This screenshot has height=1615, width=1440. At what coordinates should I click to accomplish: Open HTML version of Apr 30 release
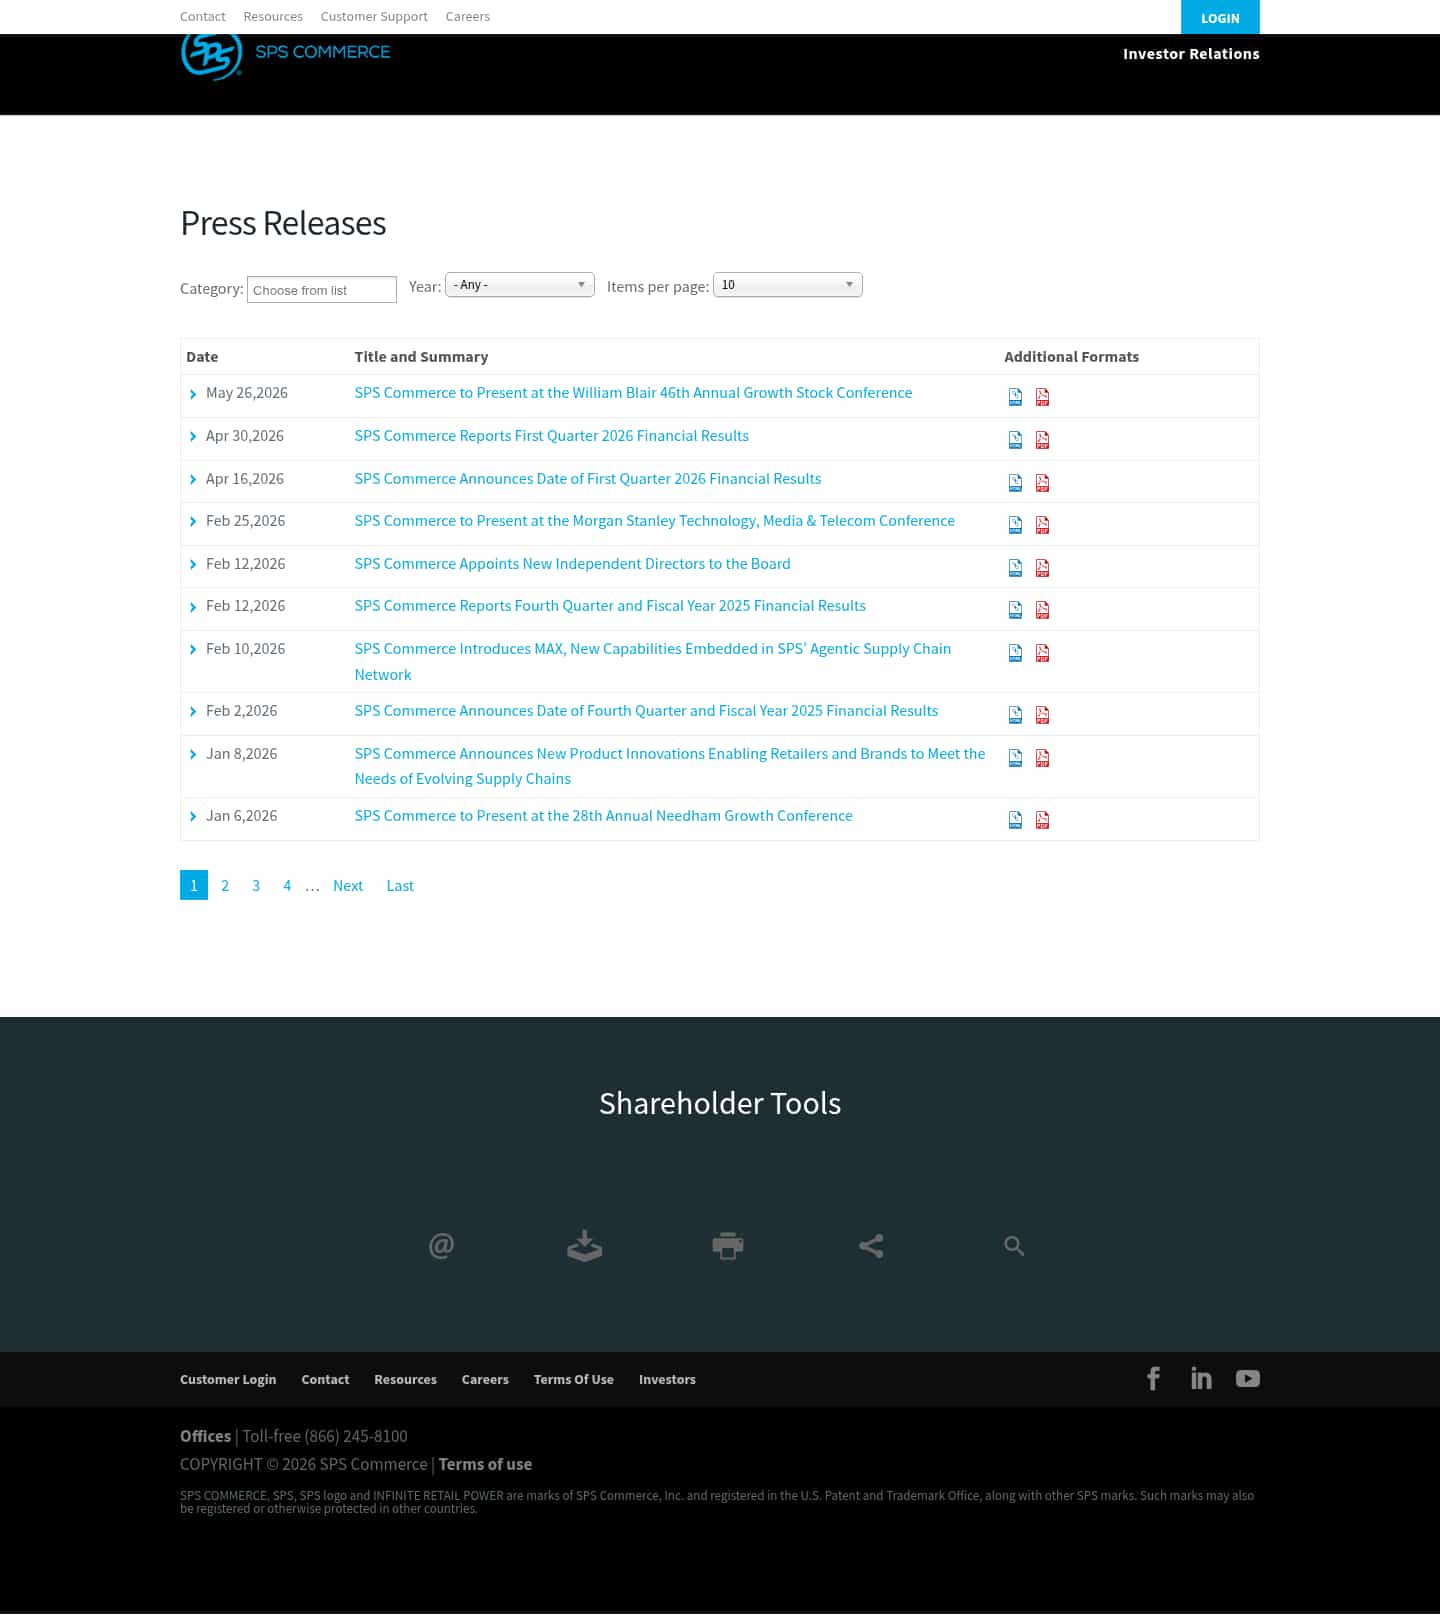[x=1015, y=440]
